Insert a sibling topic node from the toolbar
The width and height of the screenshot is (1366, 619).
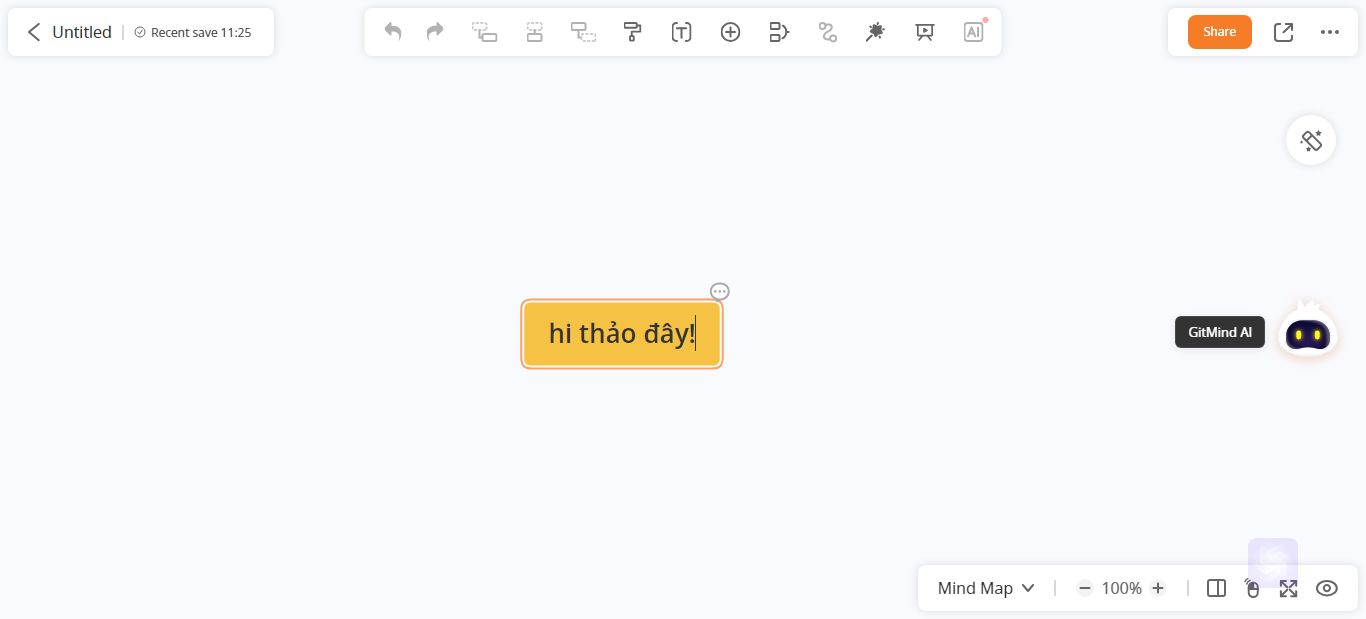pos(535,32)
